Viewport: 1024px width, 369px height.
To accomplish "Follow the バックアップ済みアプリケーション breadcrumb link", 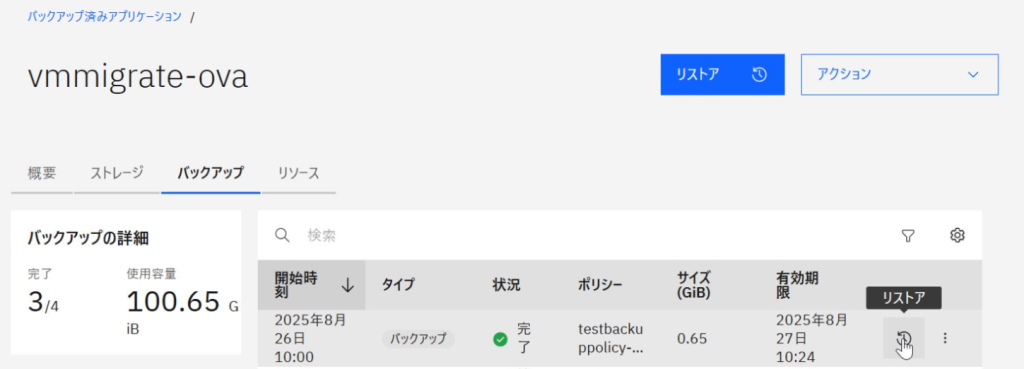I will point(104,16).
